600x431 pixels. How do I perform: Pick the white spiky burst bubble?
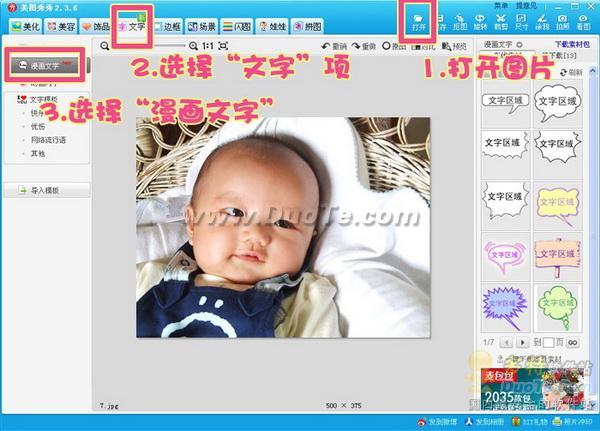point(558,154)
